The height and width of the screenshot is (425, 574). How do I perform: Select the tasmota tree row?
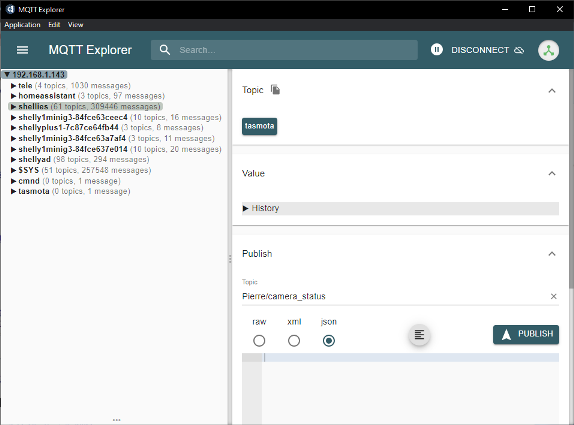click(70, 191)
